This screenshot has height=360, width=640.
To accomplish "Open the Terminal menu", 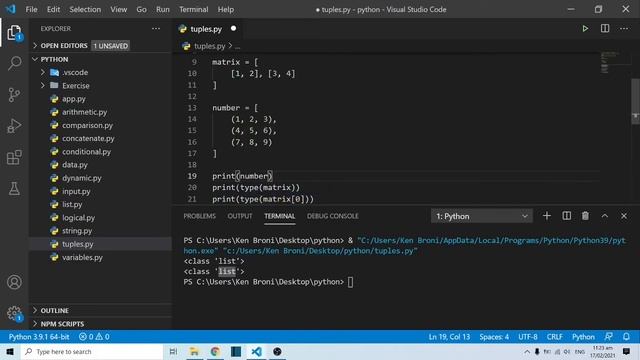I will click(193, 9).
